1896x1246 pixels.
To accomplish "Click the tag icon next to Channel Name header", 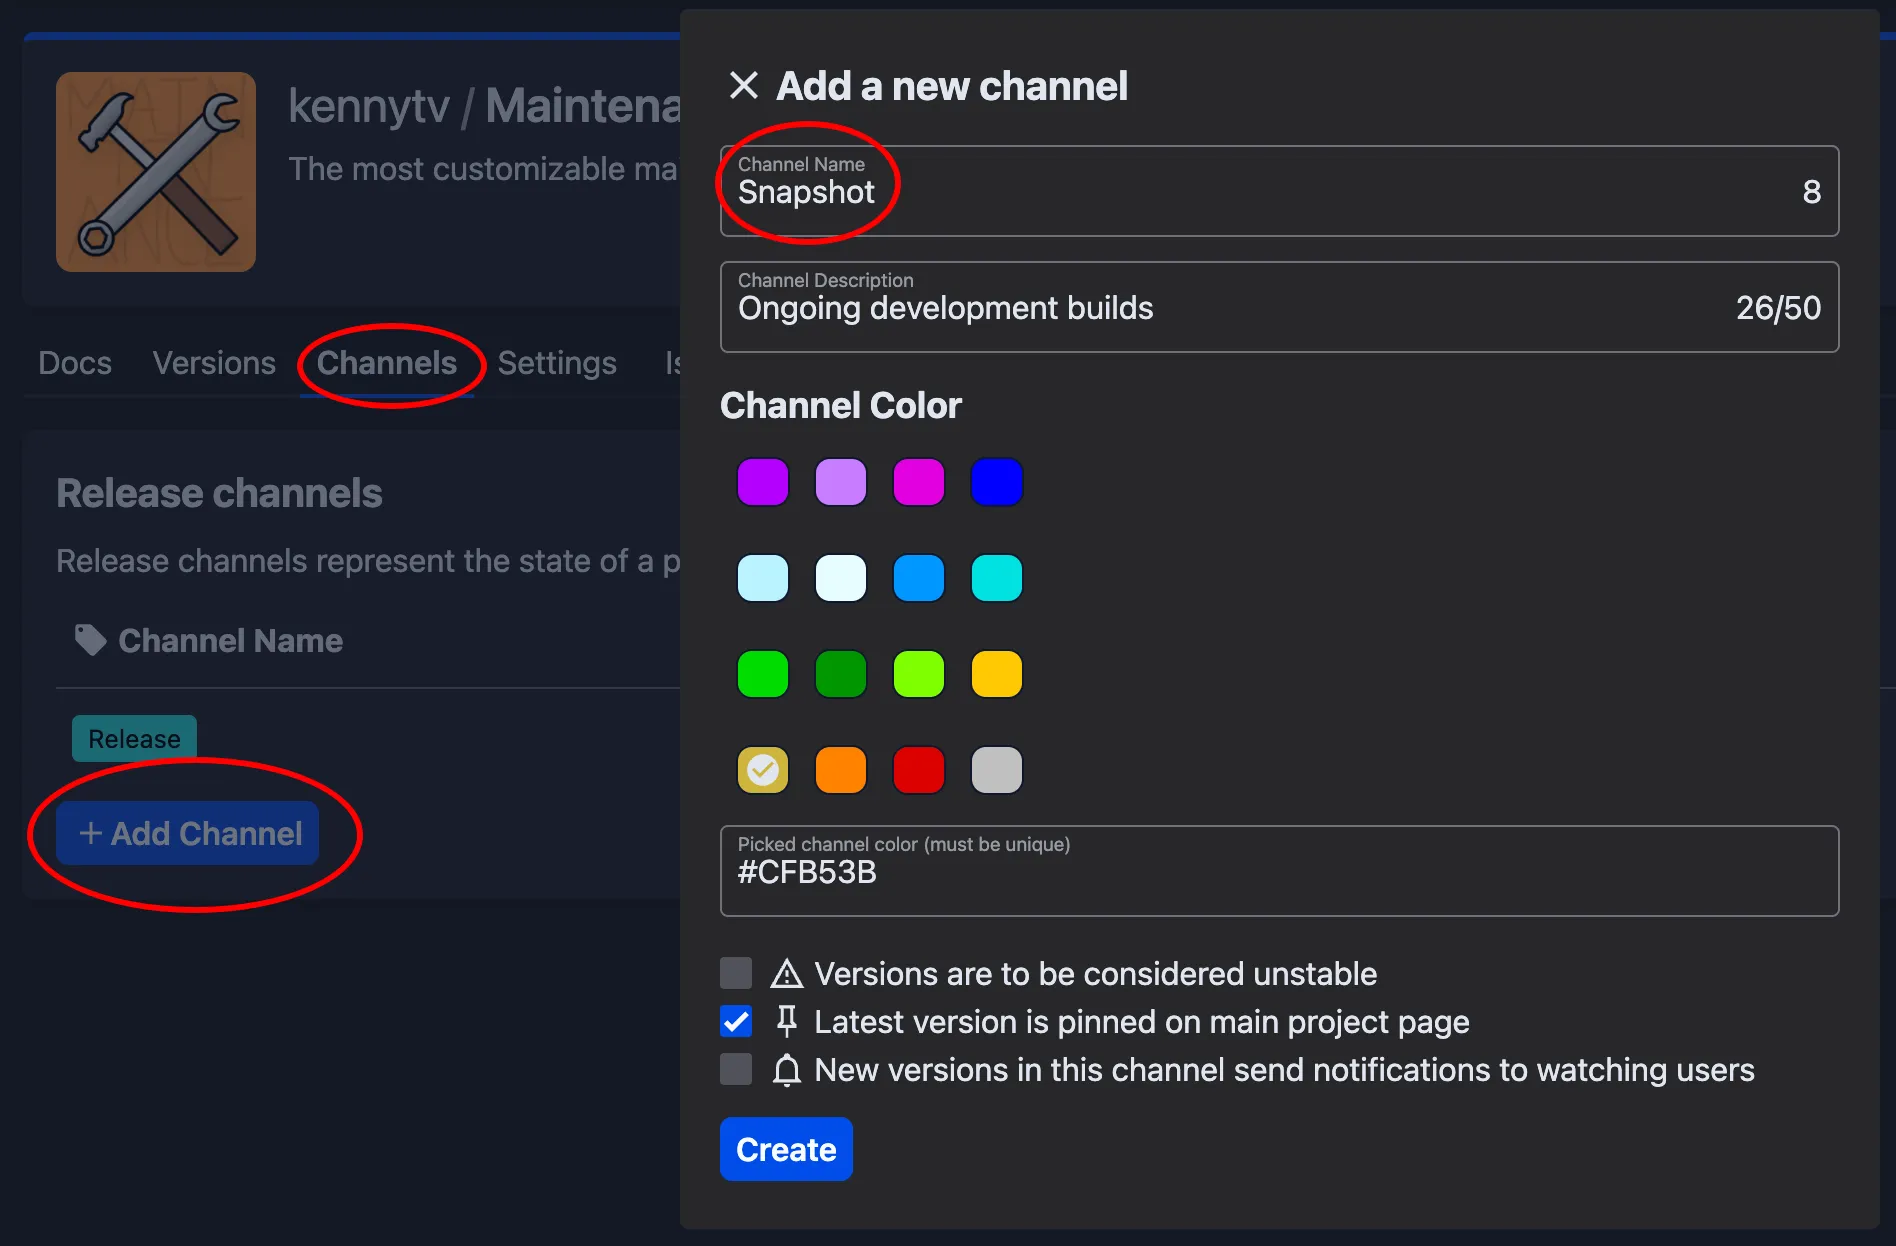I will [89, 639].
